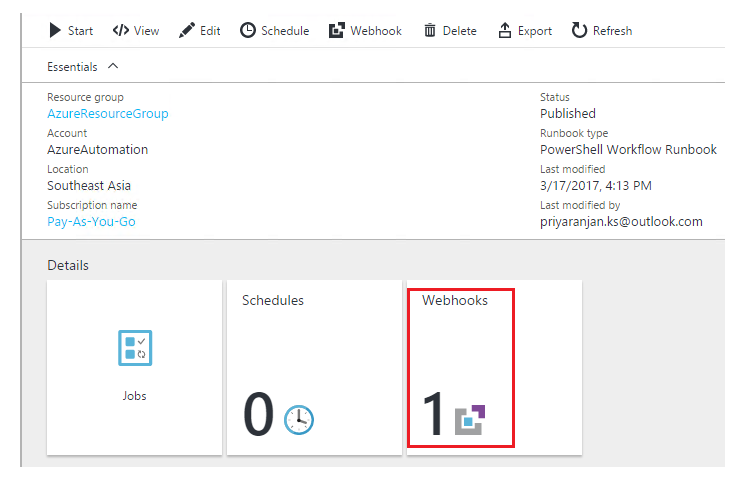Select the priyaranjan.ks@outlook.com text
The height and width of the screenshot is (486, 736).
tap(621, 222)
